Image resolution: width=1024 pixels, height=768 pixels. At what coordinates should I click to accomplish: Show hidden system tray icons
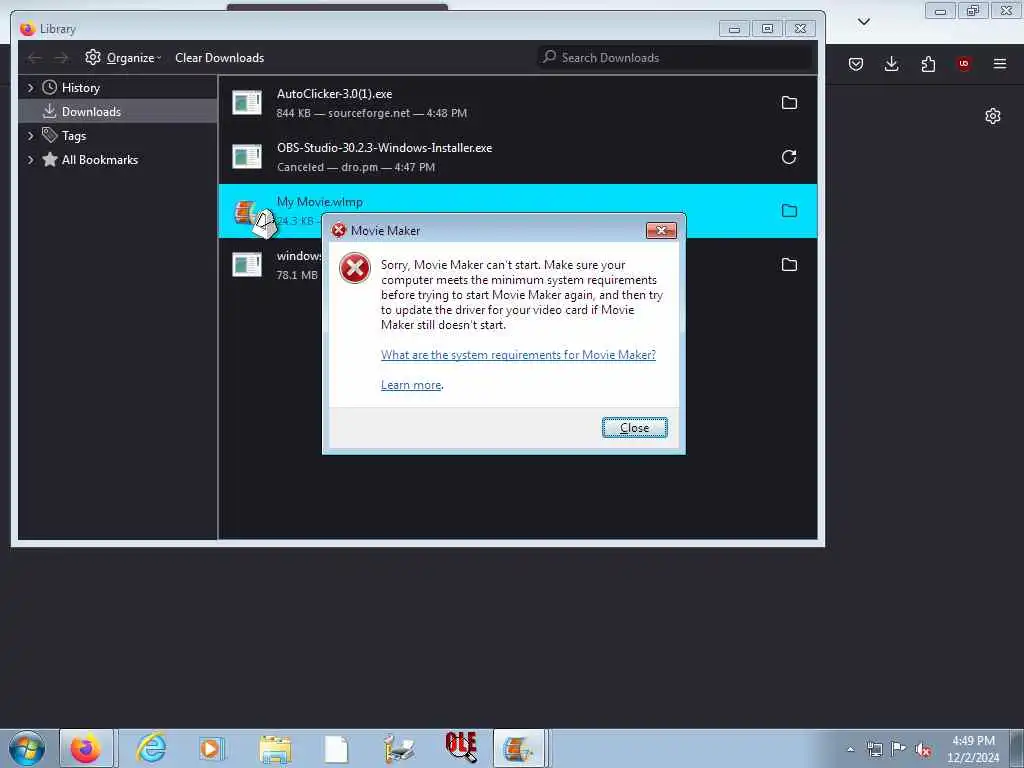(x=850, y=749)
